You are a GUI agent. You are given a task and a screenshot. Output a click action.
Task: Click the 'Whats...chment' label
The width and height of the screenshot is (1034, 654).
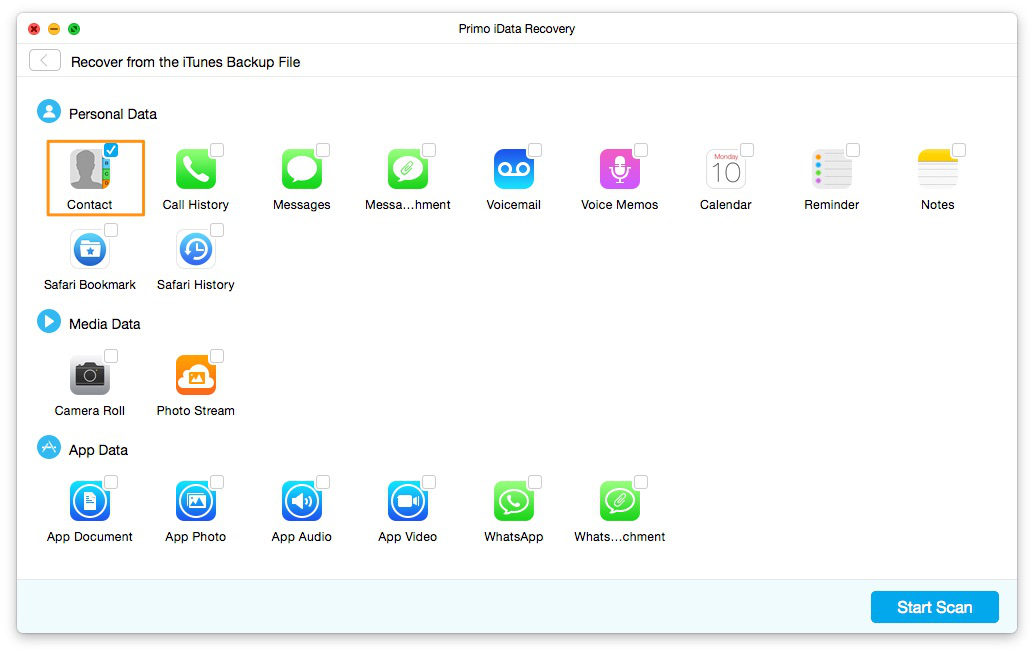tap(620, 537)
